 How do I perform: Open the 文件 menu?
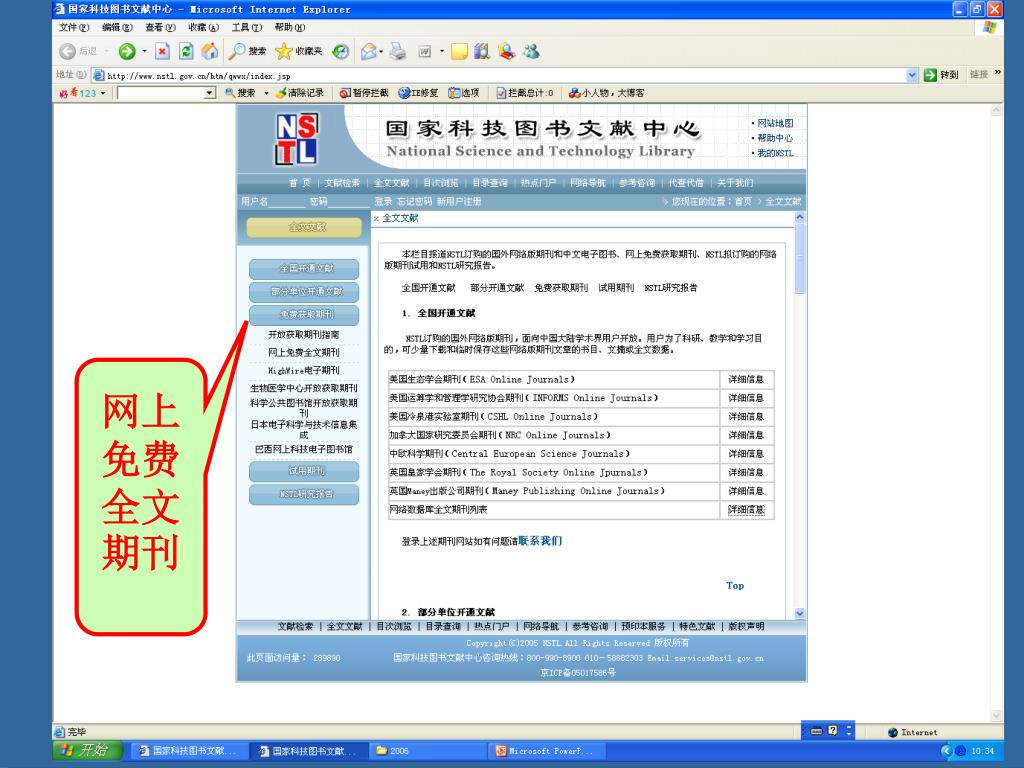pos(74,27)
